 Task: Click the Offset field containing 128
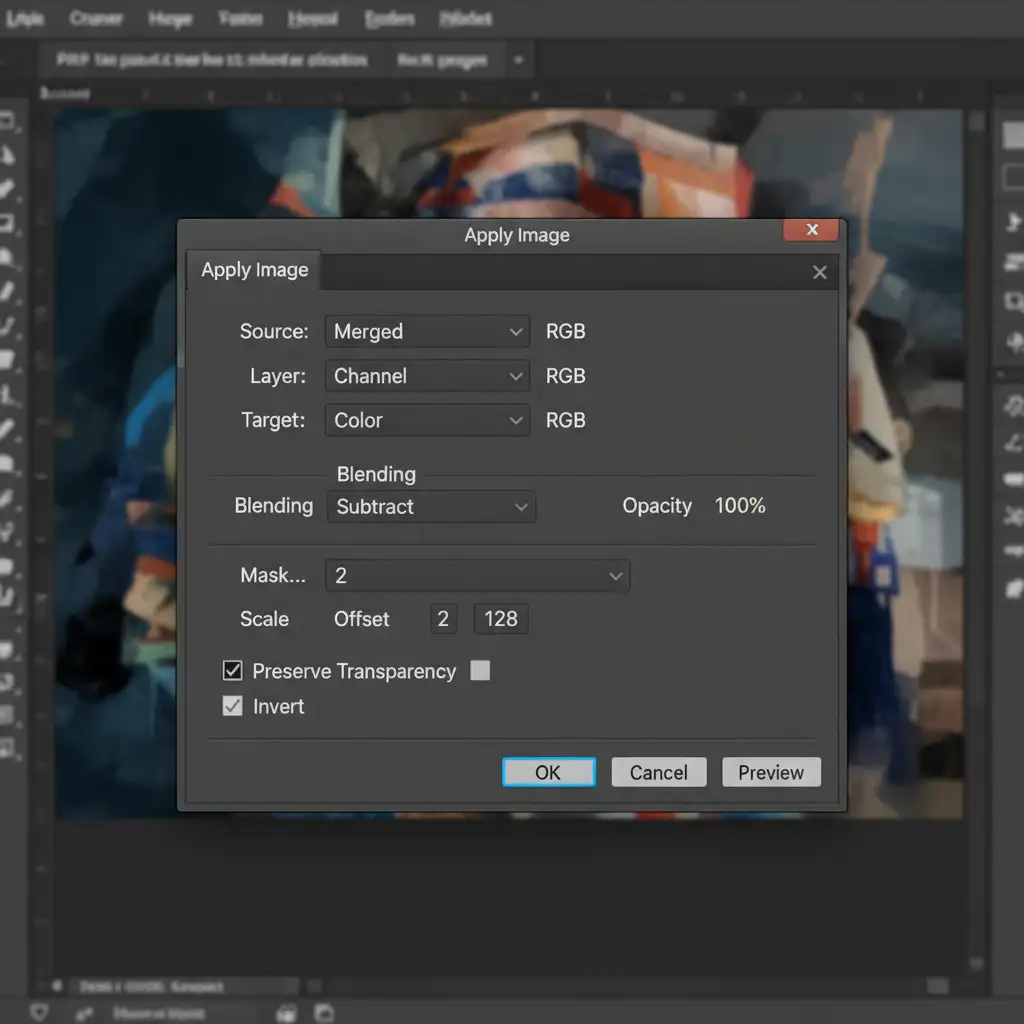(501, 619)
